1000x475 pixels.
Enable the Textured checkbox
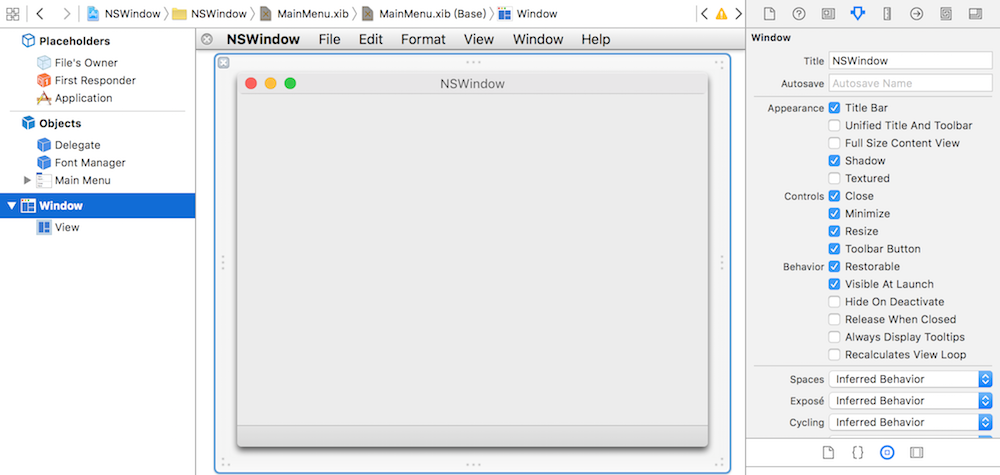[x=834, y=179]
